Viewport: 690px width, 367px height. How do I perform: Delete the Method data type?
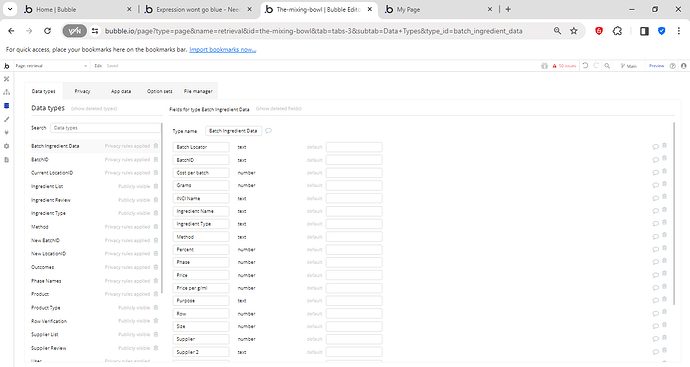tap(156, 227)
